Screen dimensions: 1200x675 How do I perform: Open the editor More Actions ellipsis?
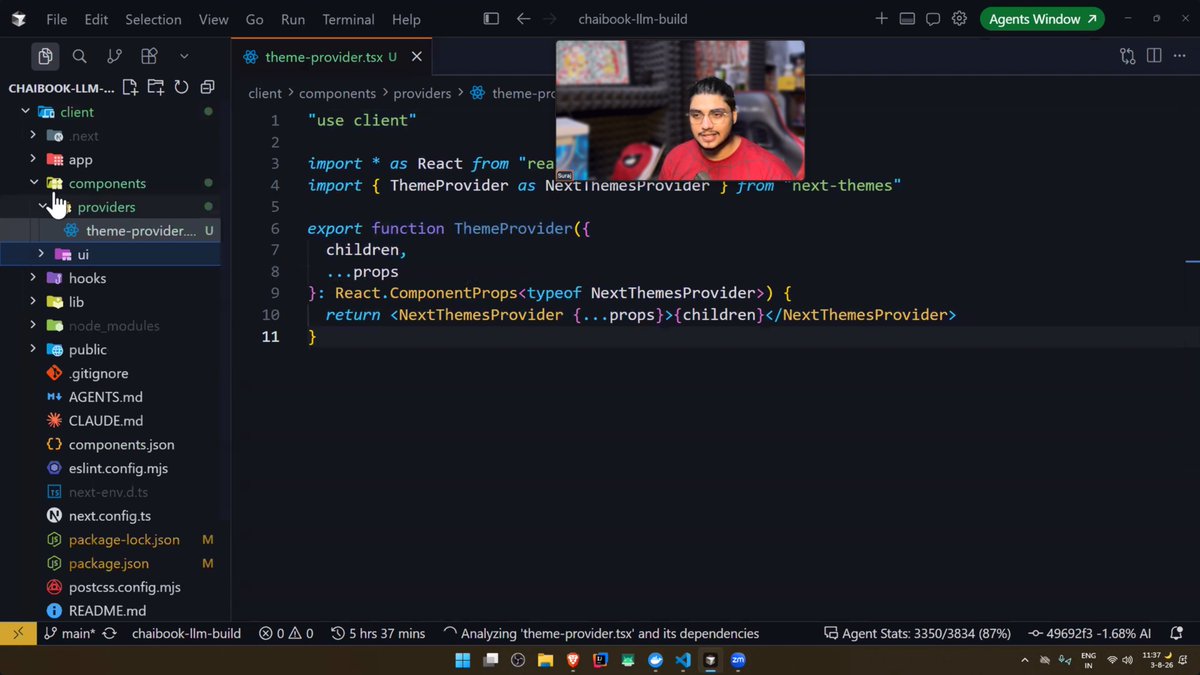coord(1179,57)
